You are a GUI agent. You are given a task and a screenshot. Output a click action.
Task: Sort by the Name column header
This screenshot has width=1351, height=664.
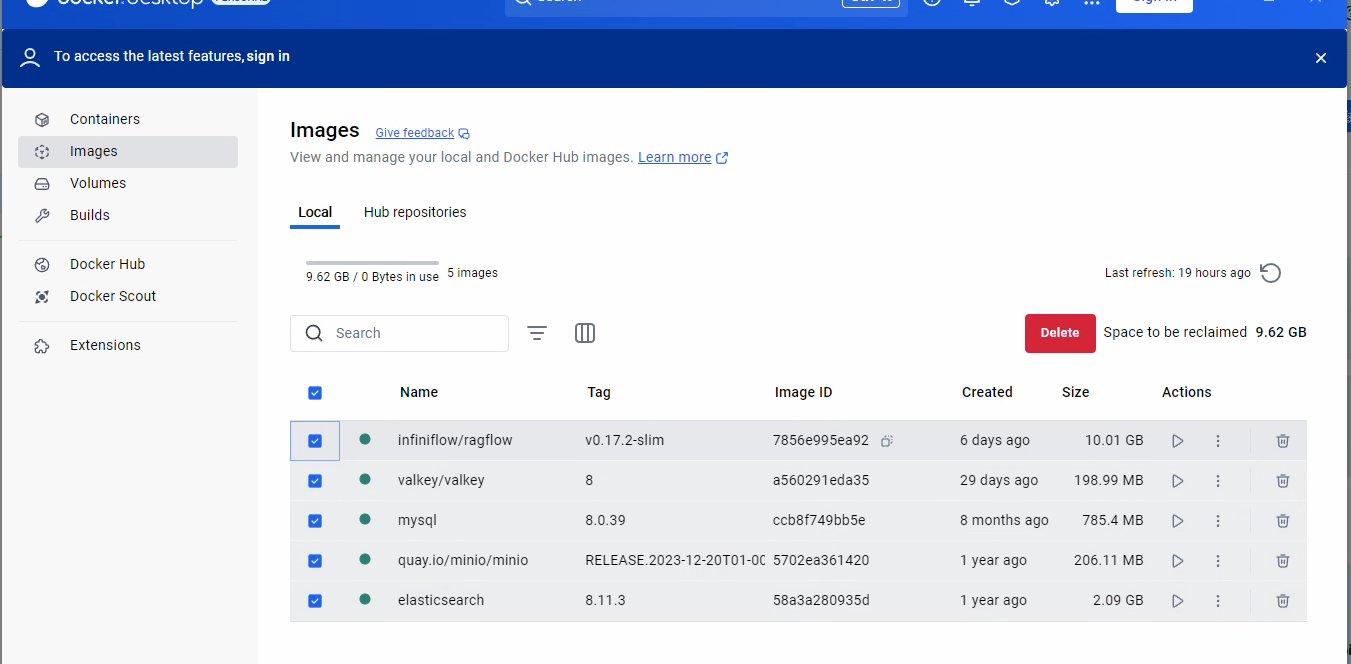[419, 392]
